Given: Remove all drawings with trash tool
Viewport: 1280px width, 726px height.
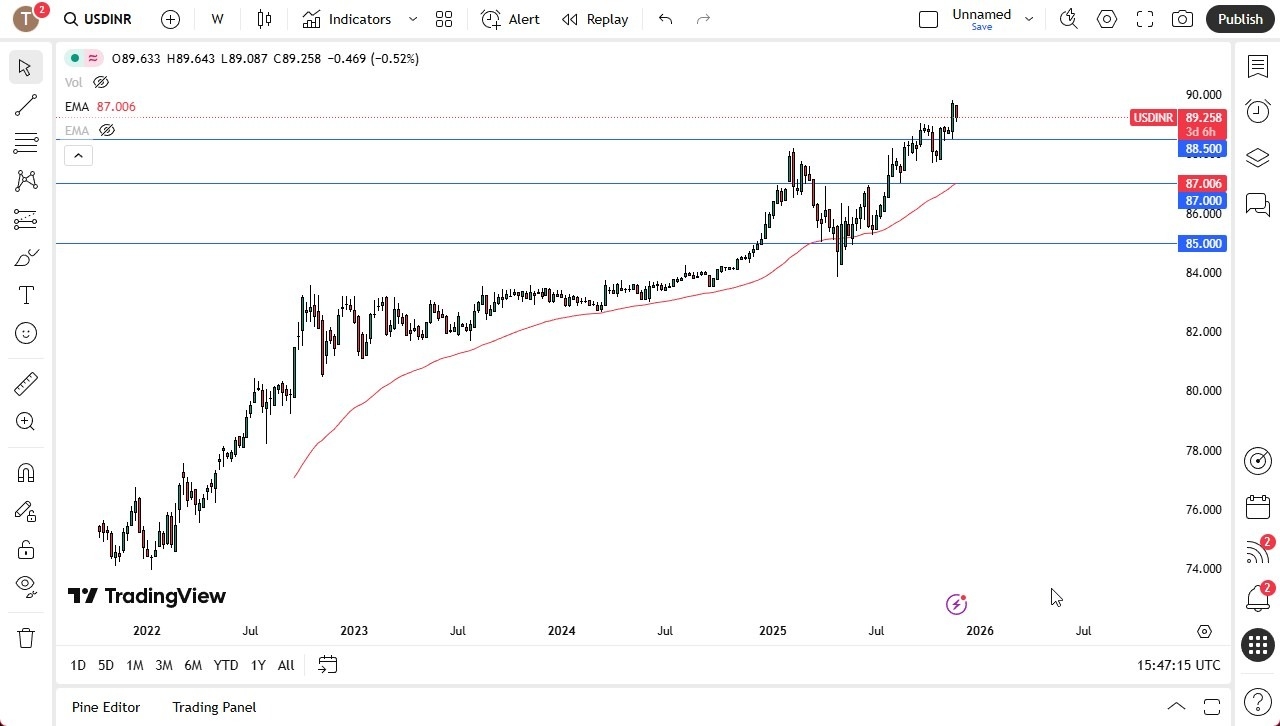Looking at the screenshot, I should tap(25, 637).
